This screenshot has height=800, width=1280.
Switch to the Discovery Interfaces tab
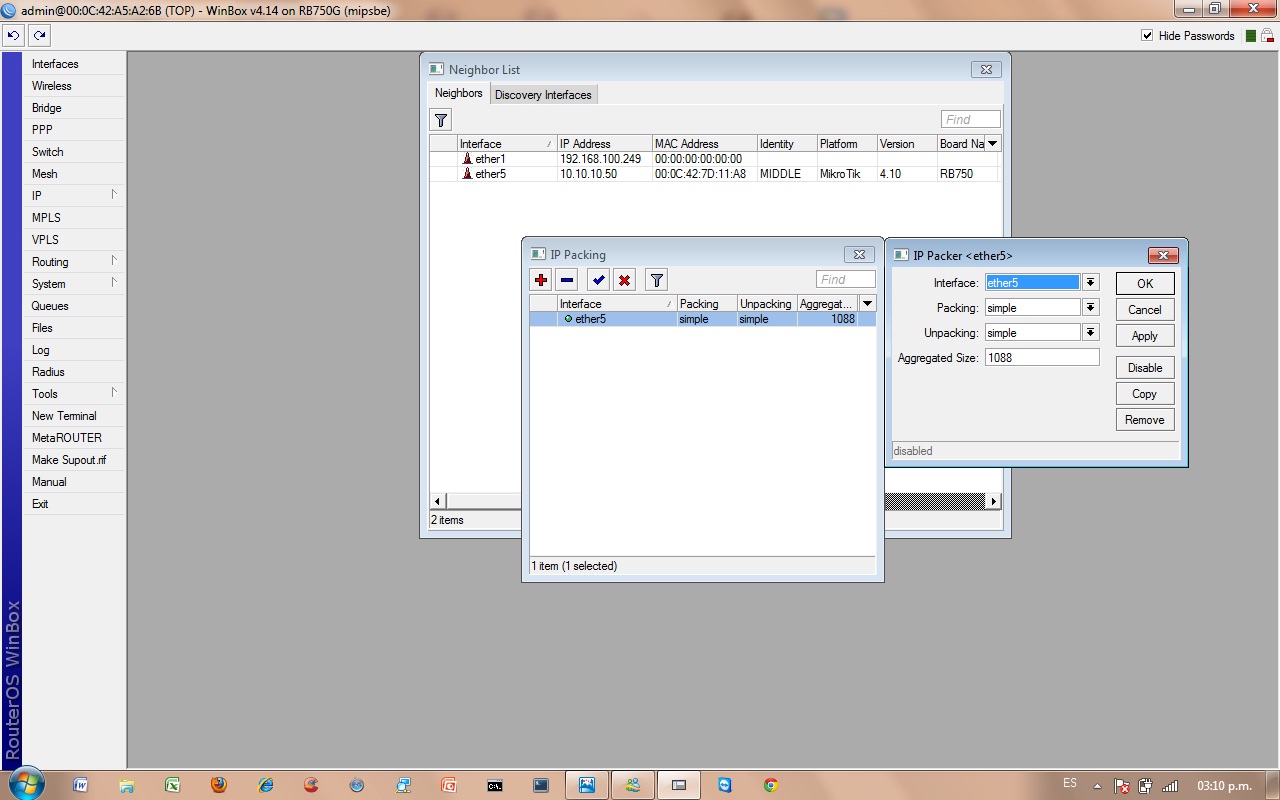coord(543,95)
